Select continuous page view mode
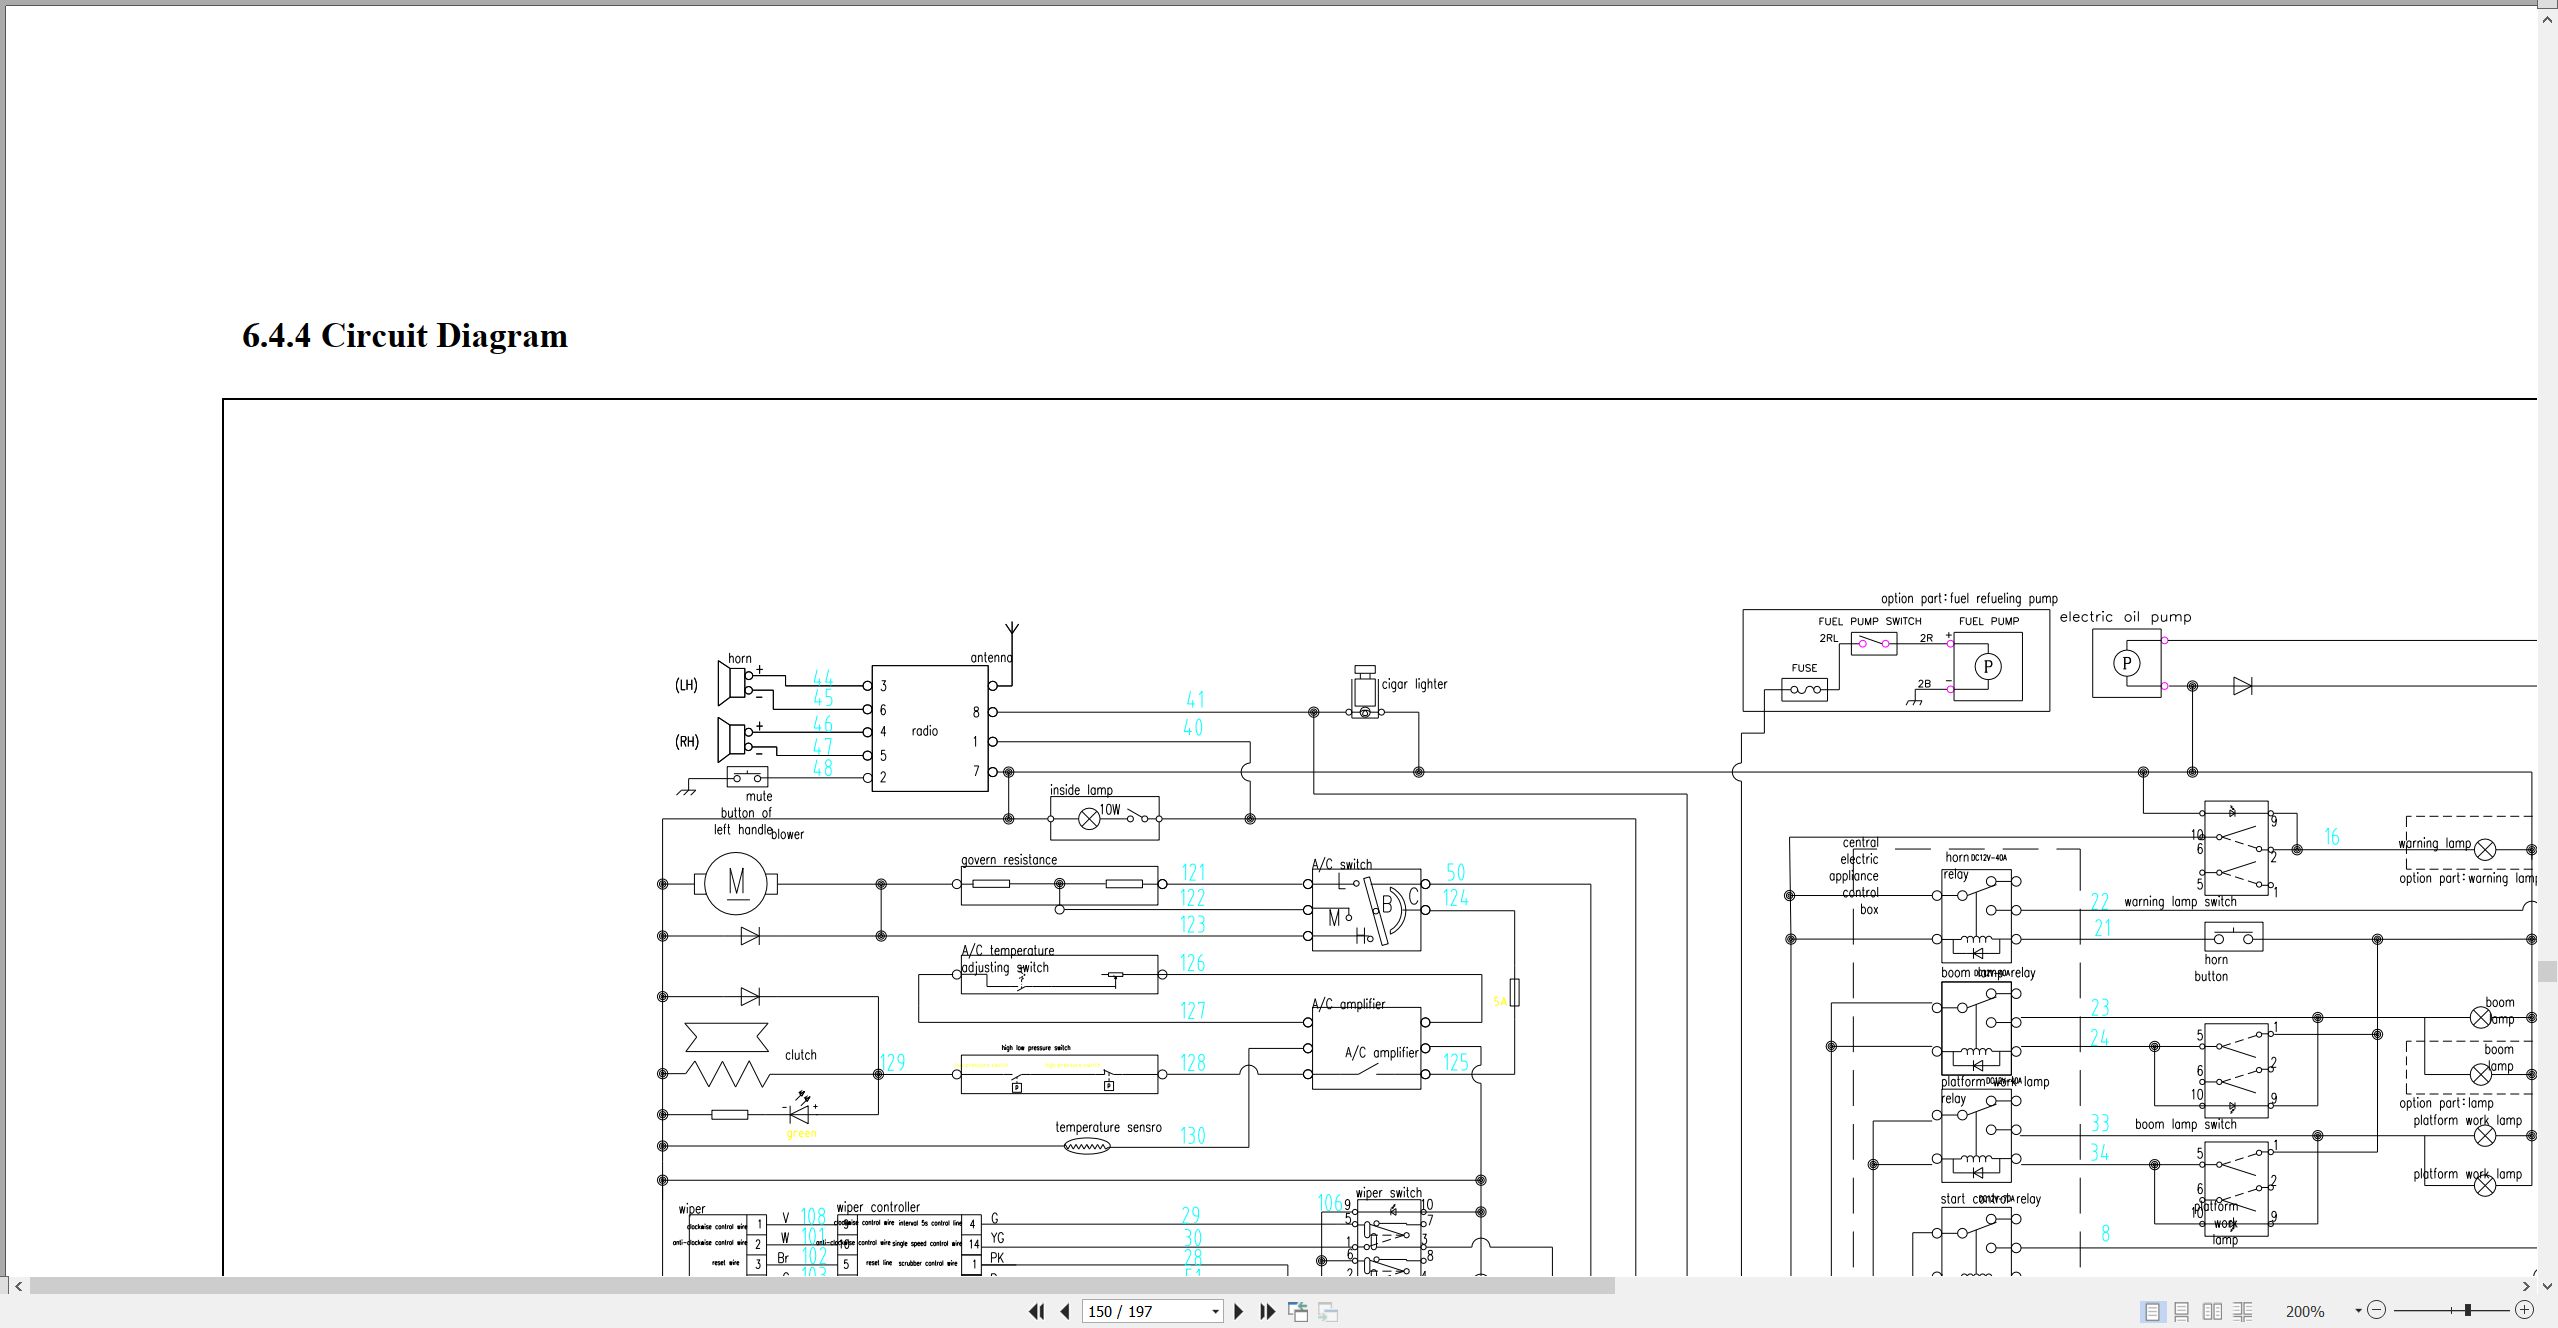The image size is (2558, 1328). point(2182,1311)
